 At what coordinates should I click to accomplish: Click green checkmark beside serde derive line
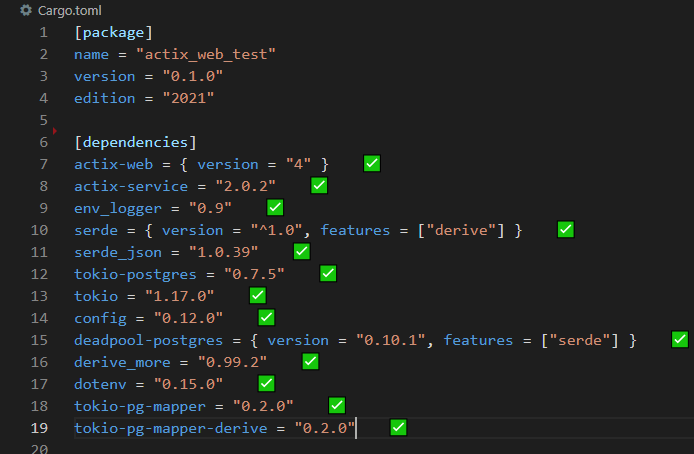pos(566,229)
